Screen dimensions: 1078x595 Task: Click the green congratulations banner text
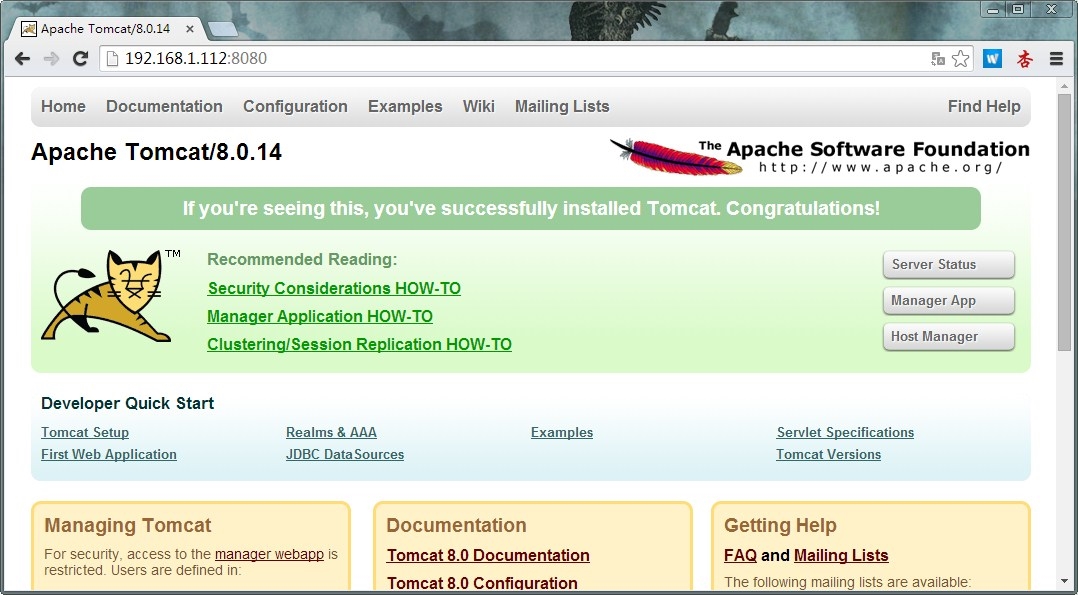(531, 208)
